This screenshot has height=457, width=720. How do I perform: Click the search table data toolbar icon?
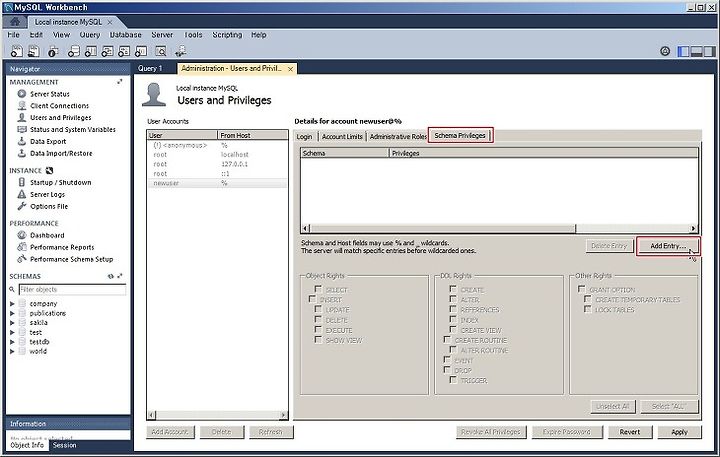click(161, 51)
